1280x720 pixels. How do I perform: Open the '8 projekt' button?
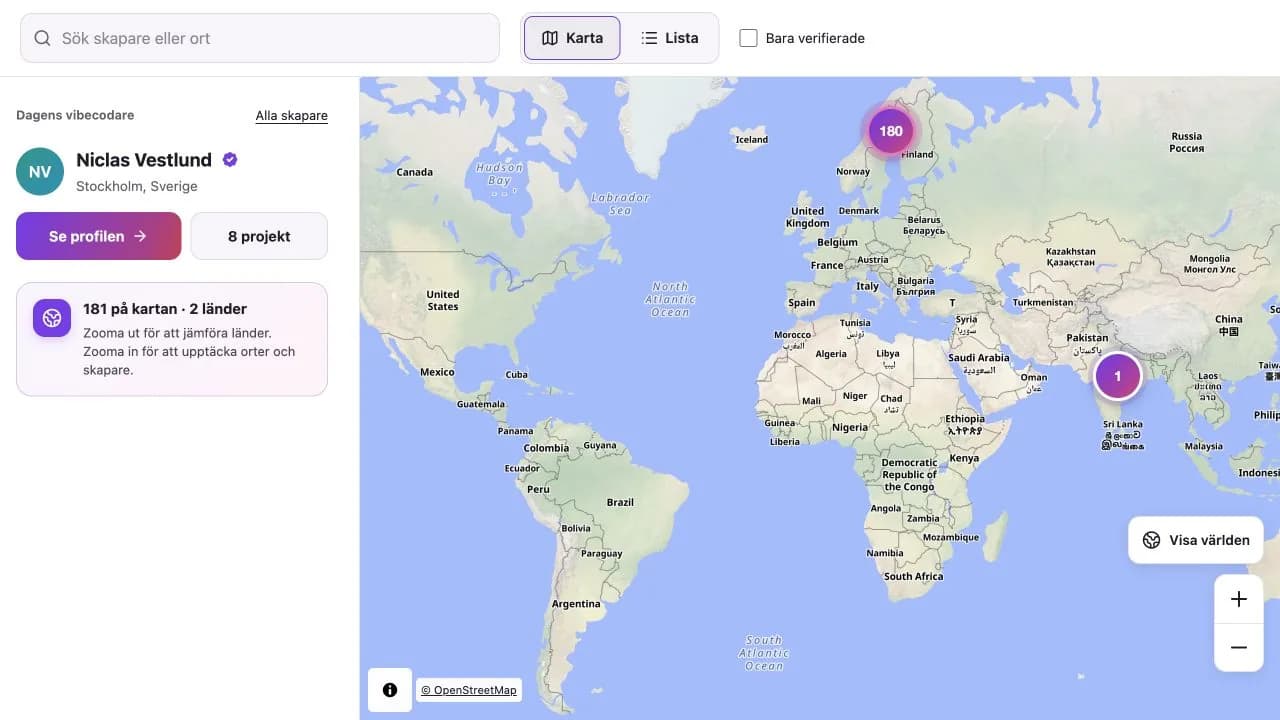(259, 236)
